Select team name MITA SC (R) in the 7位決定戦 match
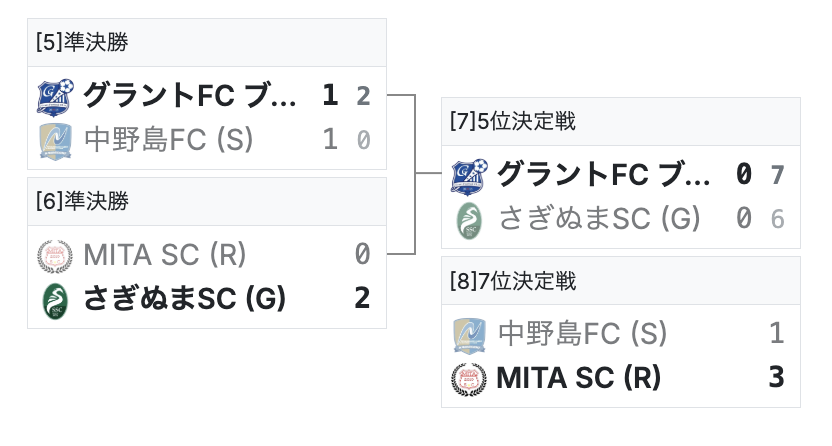The image size is (832, 446). coord(579,378)
